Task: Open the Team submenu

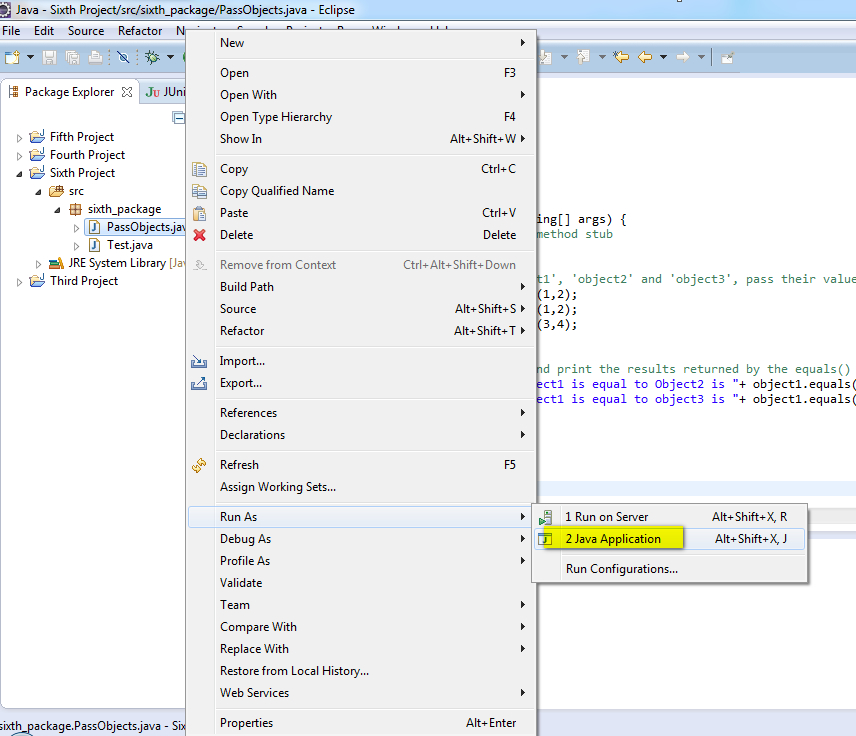Action: tap(361, 605)
